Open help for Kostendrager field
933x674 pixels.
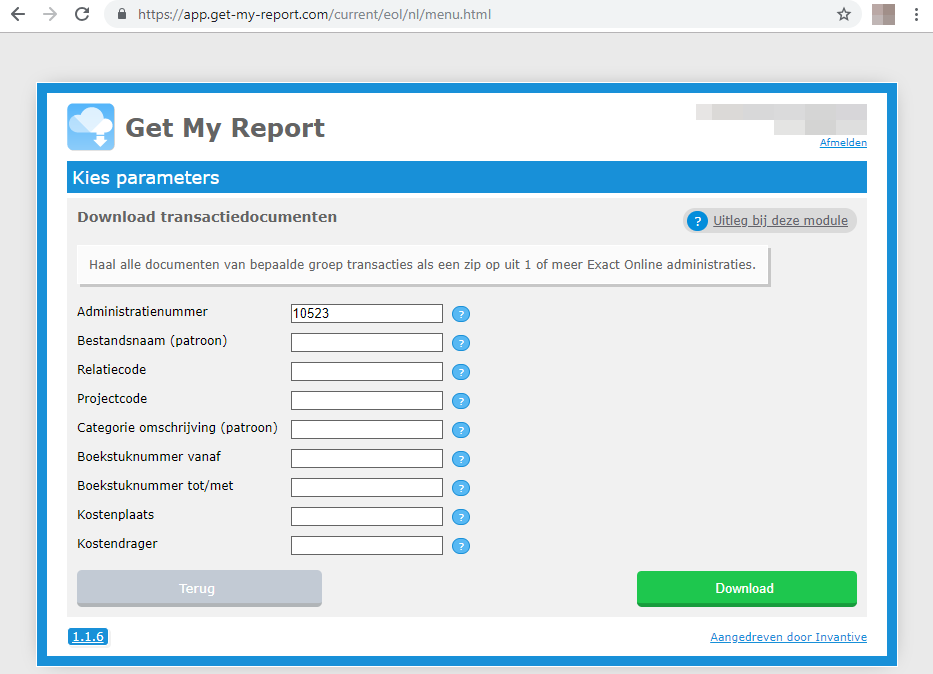[x=461, y=546]
